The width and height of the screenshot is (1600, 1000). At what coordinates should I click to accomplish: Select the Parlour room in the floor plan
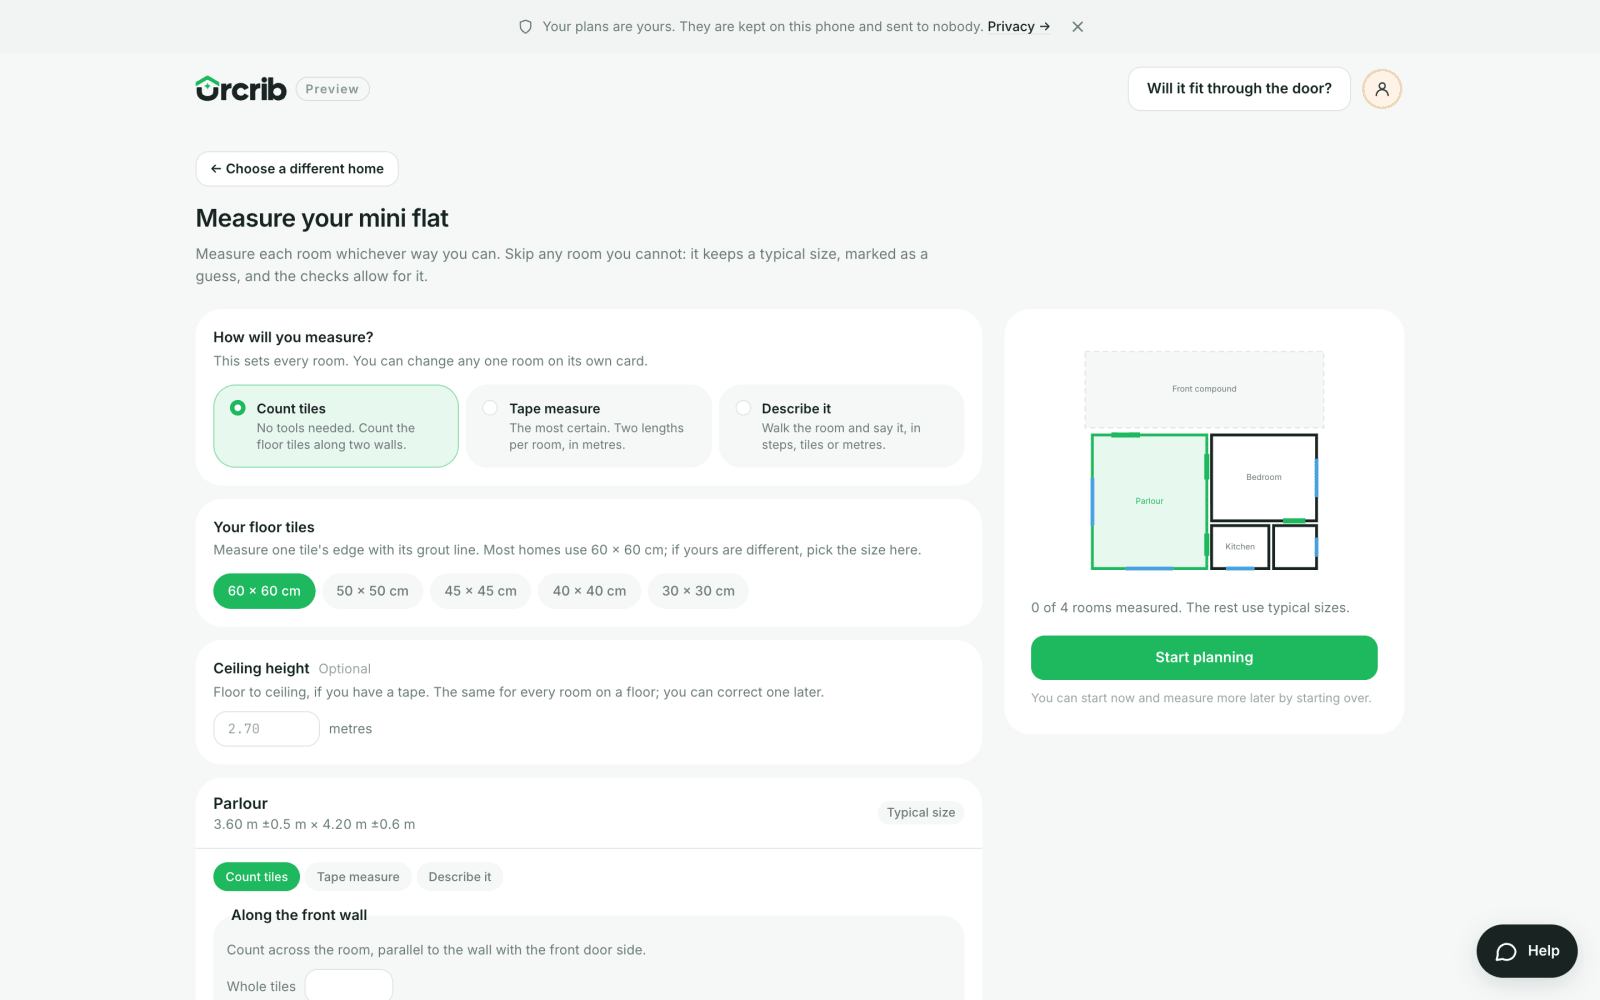pos(1149,501)
